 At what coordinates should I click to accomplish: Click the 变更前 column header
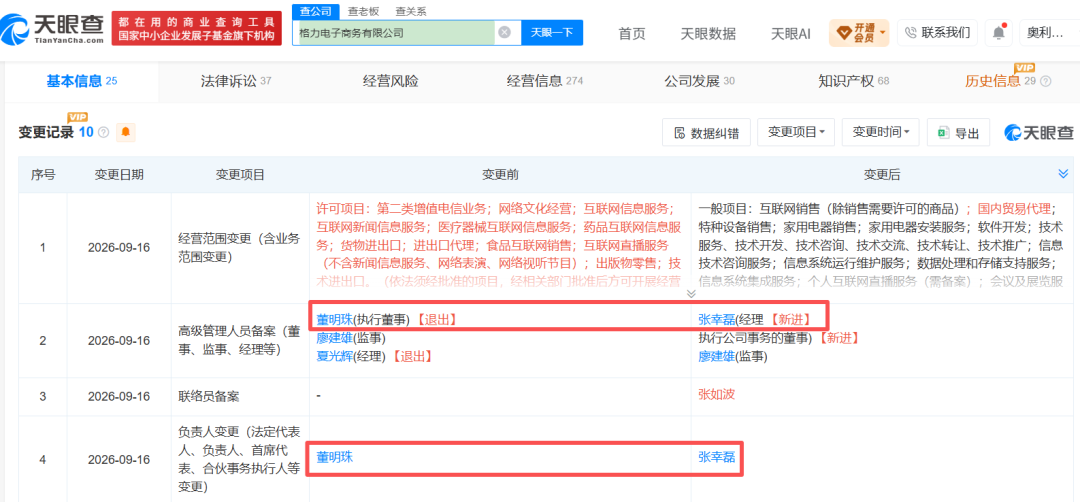pyautogui.click(x=500, y=175)
